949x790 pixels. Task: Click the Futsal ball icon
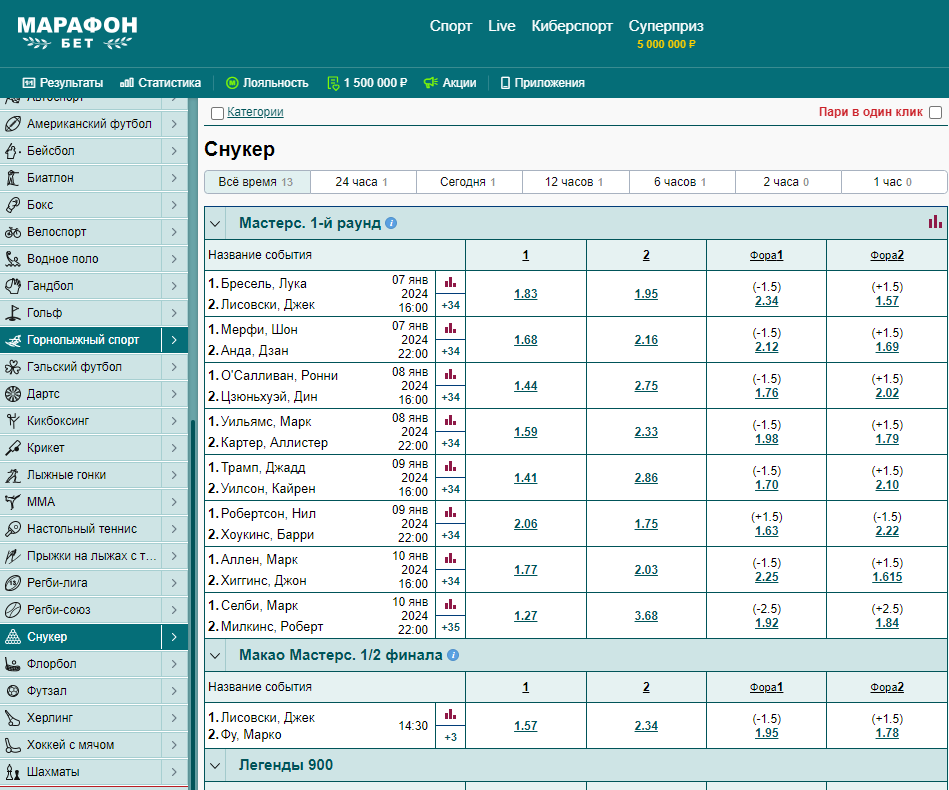pos(13,691)
